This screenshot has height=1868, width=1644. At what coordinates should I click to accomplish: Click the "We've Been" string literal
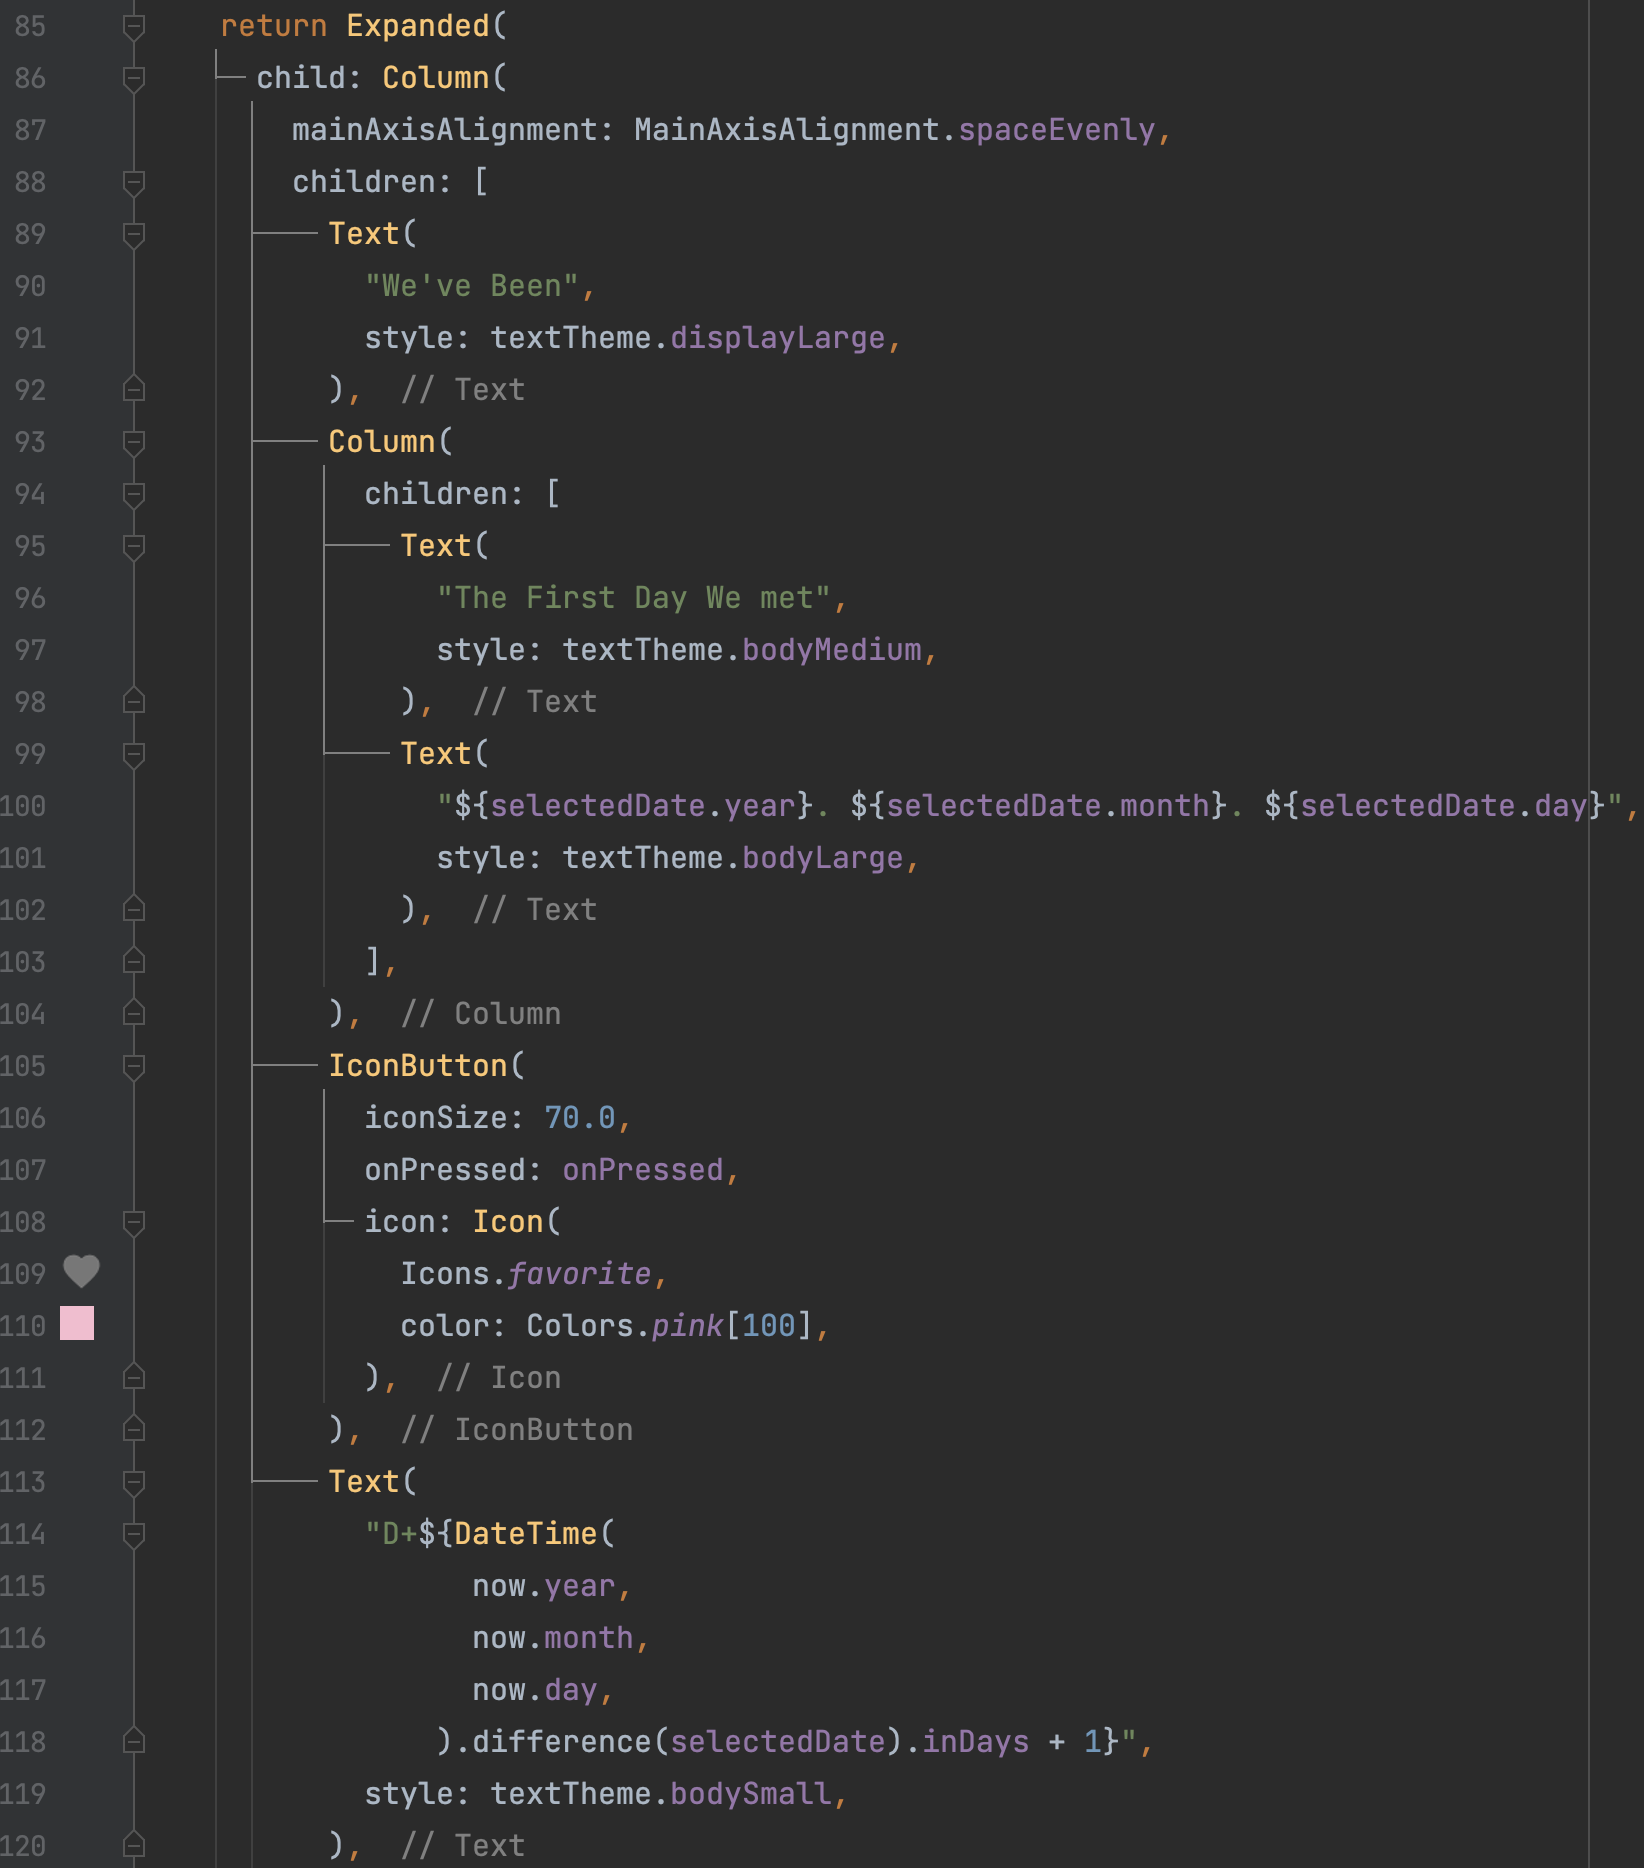pos(472,286)
